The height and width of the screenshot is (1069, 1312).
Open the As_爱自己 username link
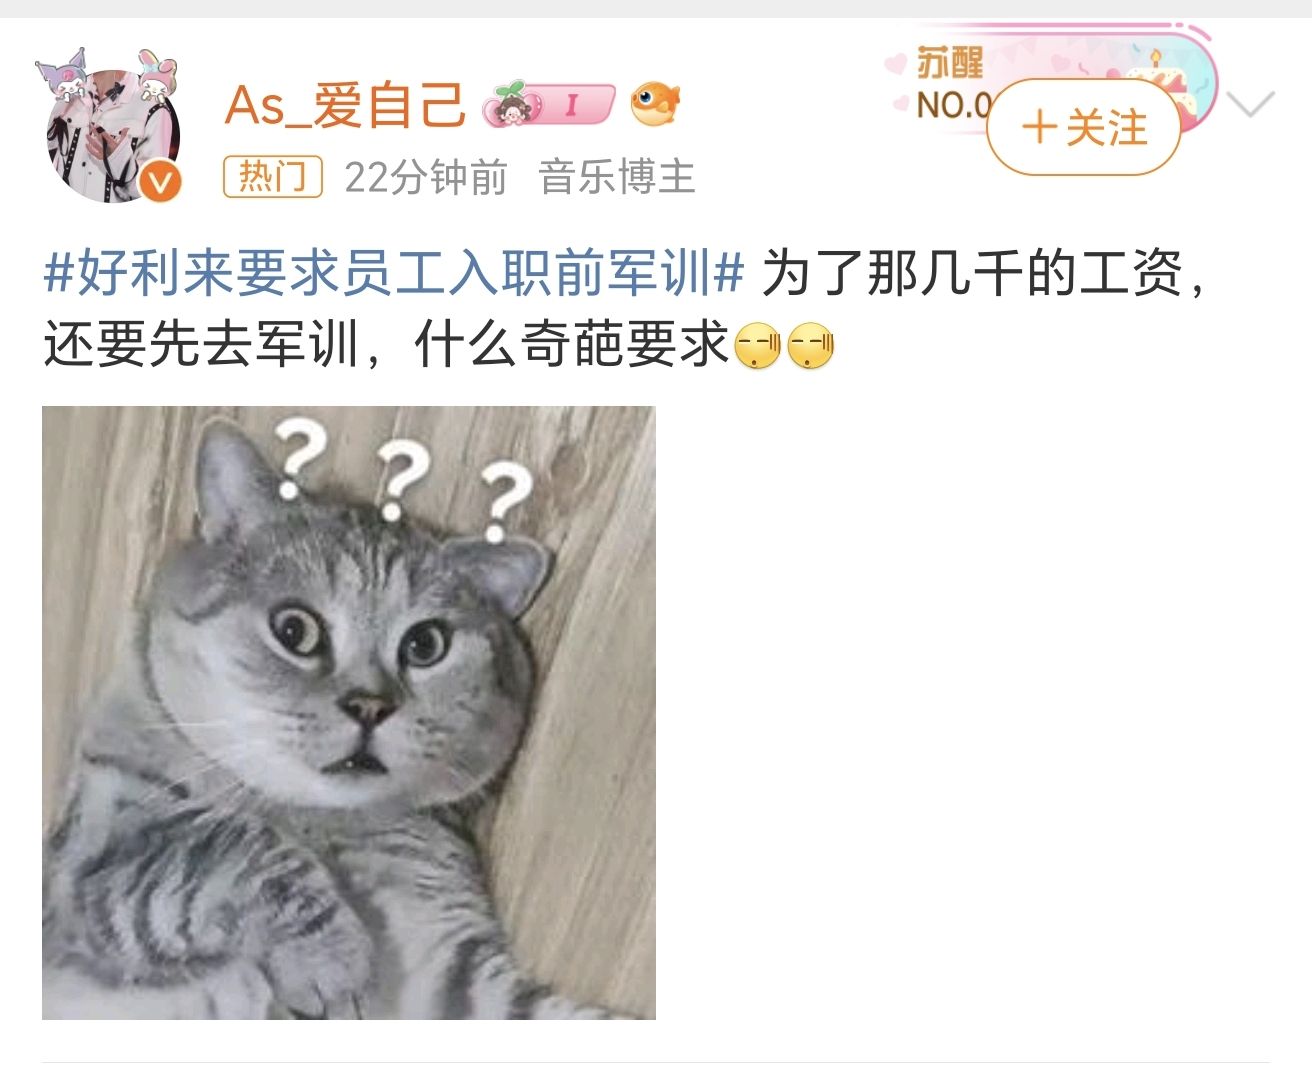[346, 105]
